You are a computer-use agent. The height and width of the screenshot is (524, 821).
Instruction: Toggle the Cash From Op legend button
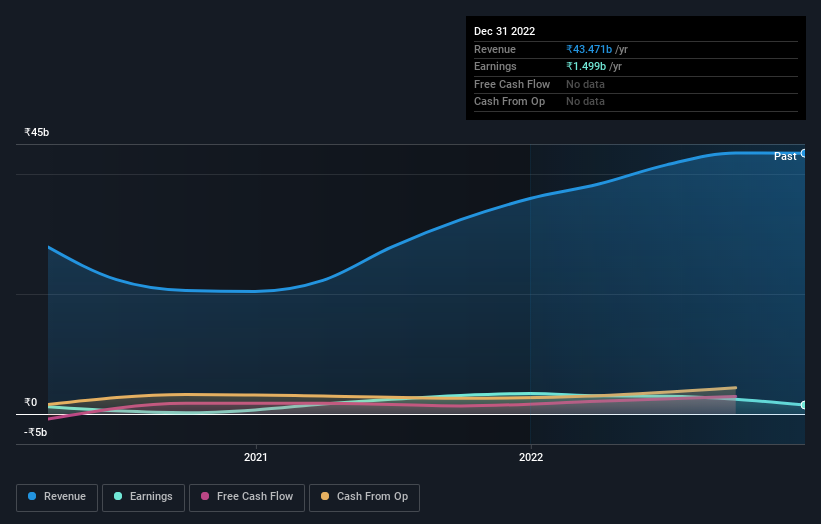[x=364, y=497]
